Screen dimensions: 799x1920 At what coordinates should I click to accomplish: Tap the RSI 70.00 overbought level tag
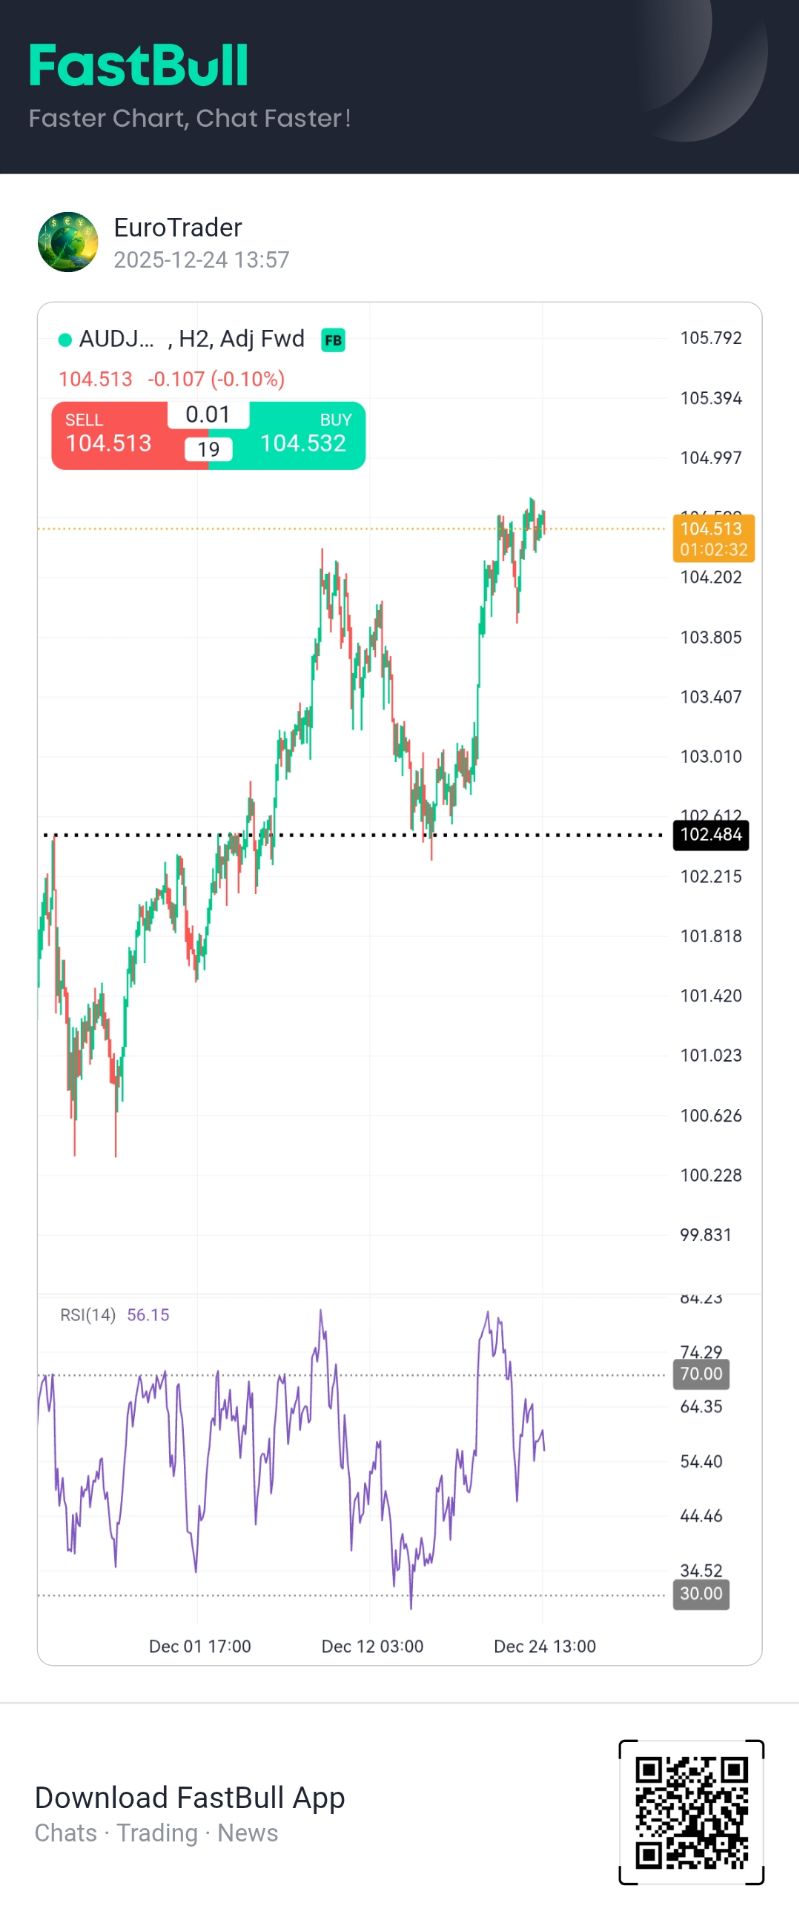coord(701,1374)
